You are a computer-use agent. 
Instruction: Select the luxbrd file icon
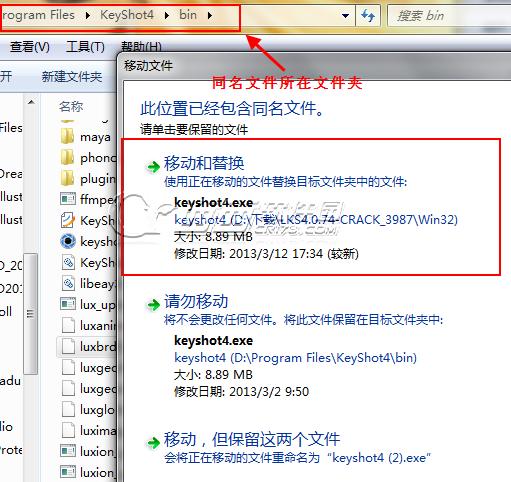pyautogui.click(x=68, y=346)
